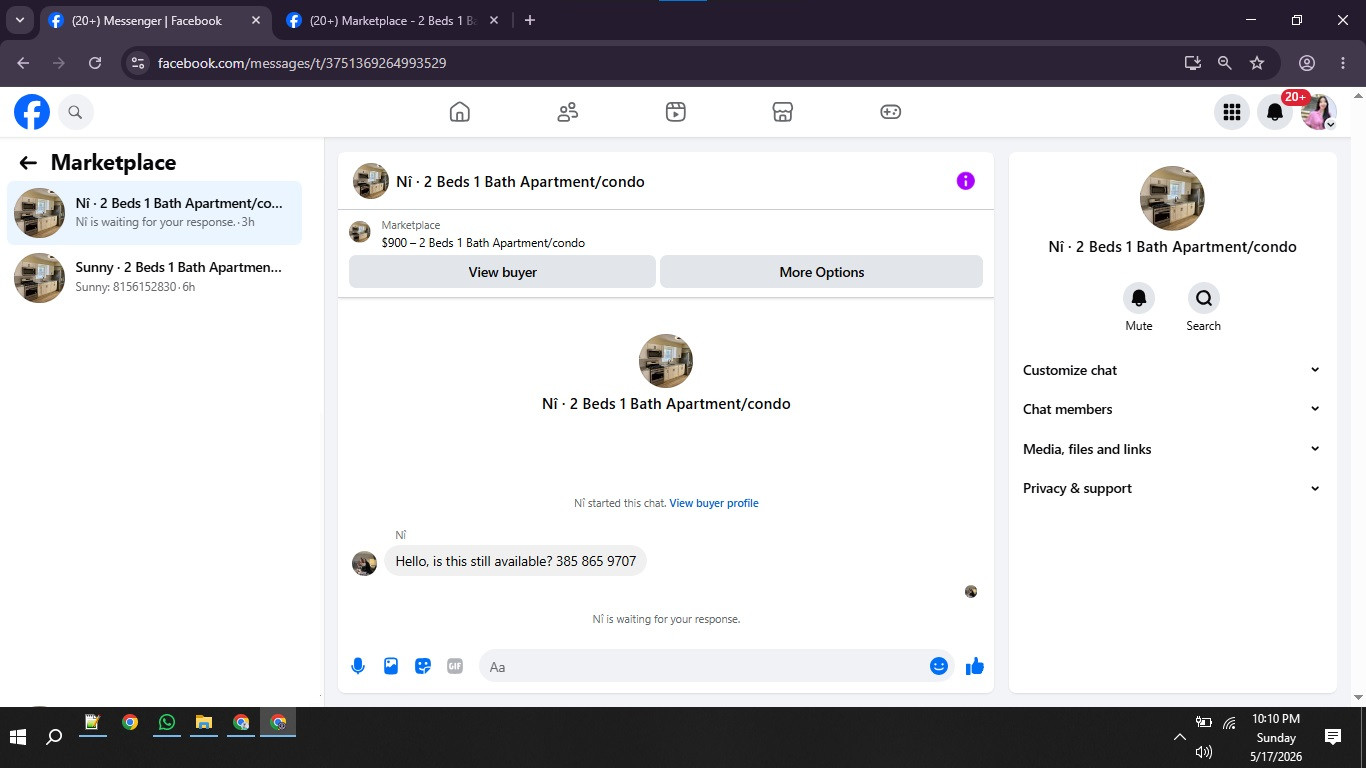Record a voice clip with the microphone icon

358,666
